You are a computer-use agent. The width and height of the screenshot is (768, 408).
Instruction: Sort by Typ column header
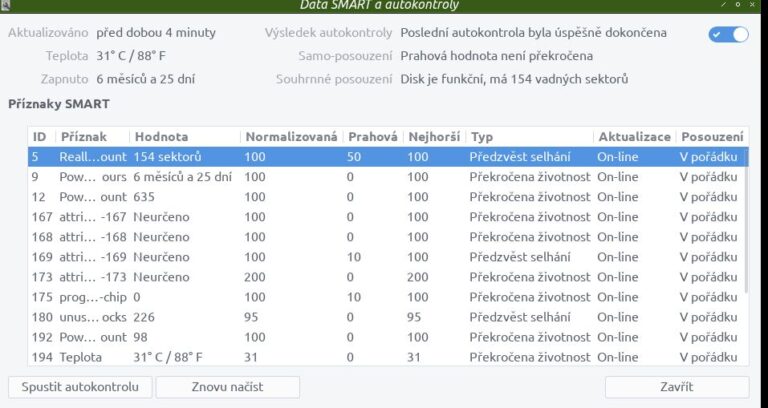click(530, 137)
